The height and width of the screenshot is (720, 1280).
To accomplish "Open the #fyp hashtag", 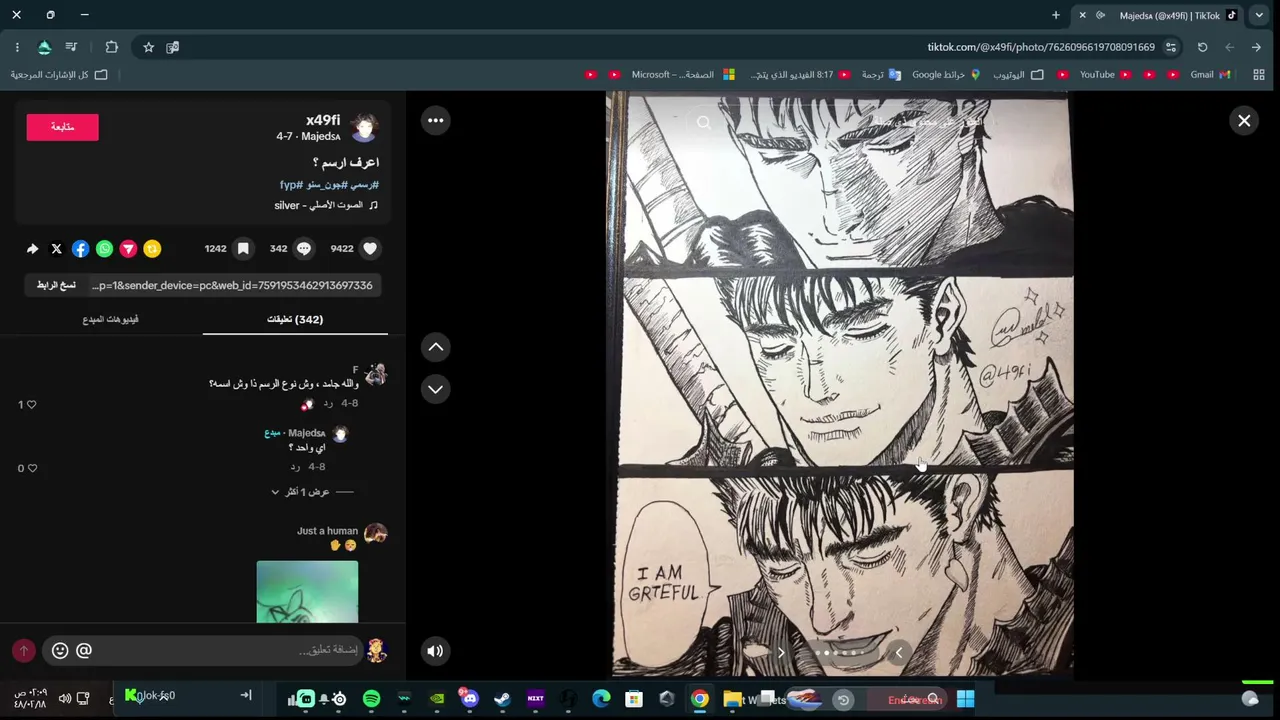I will point(291,185).
